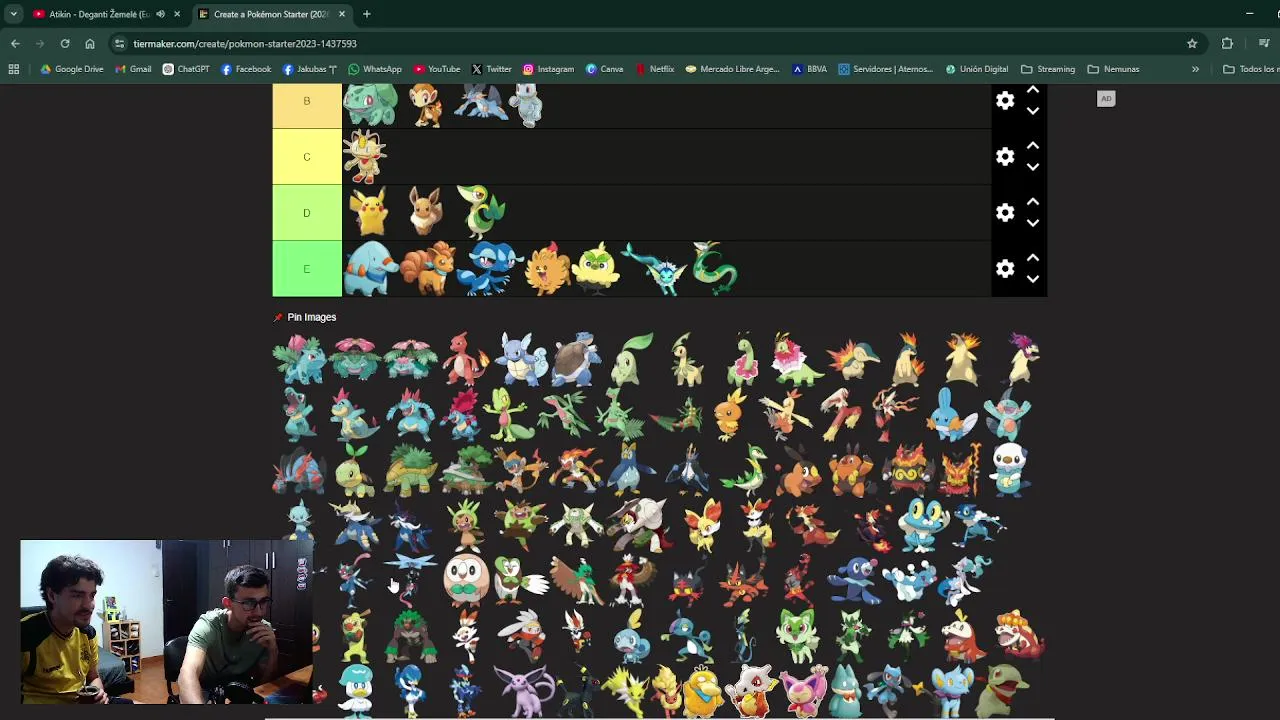Pick Serperior in tier E

point(714,268)
